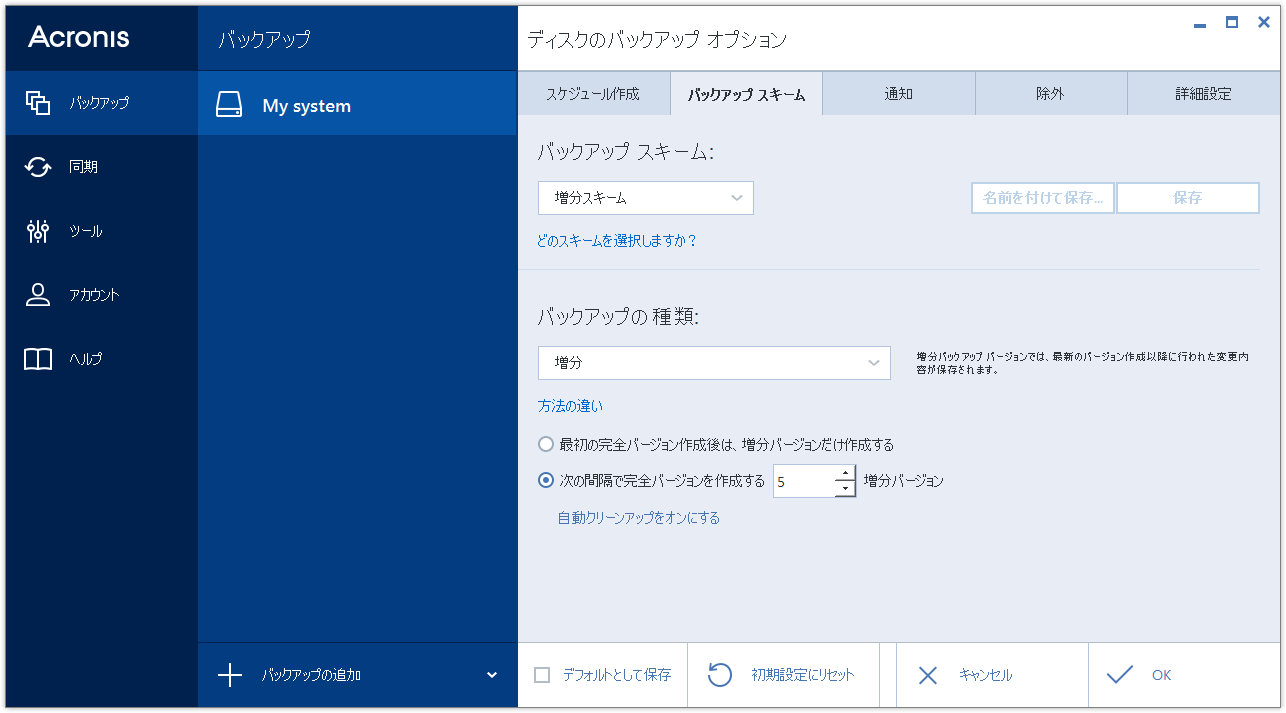Open the バックアップの種類 dropdown showing 増分

713,363
